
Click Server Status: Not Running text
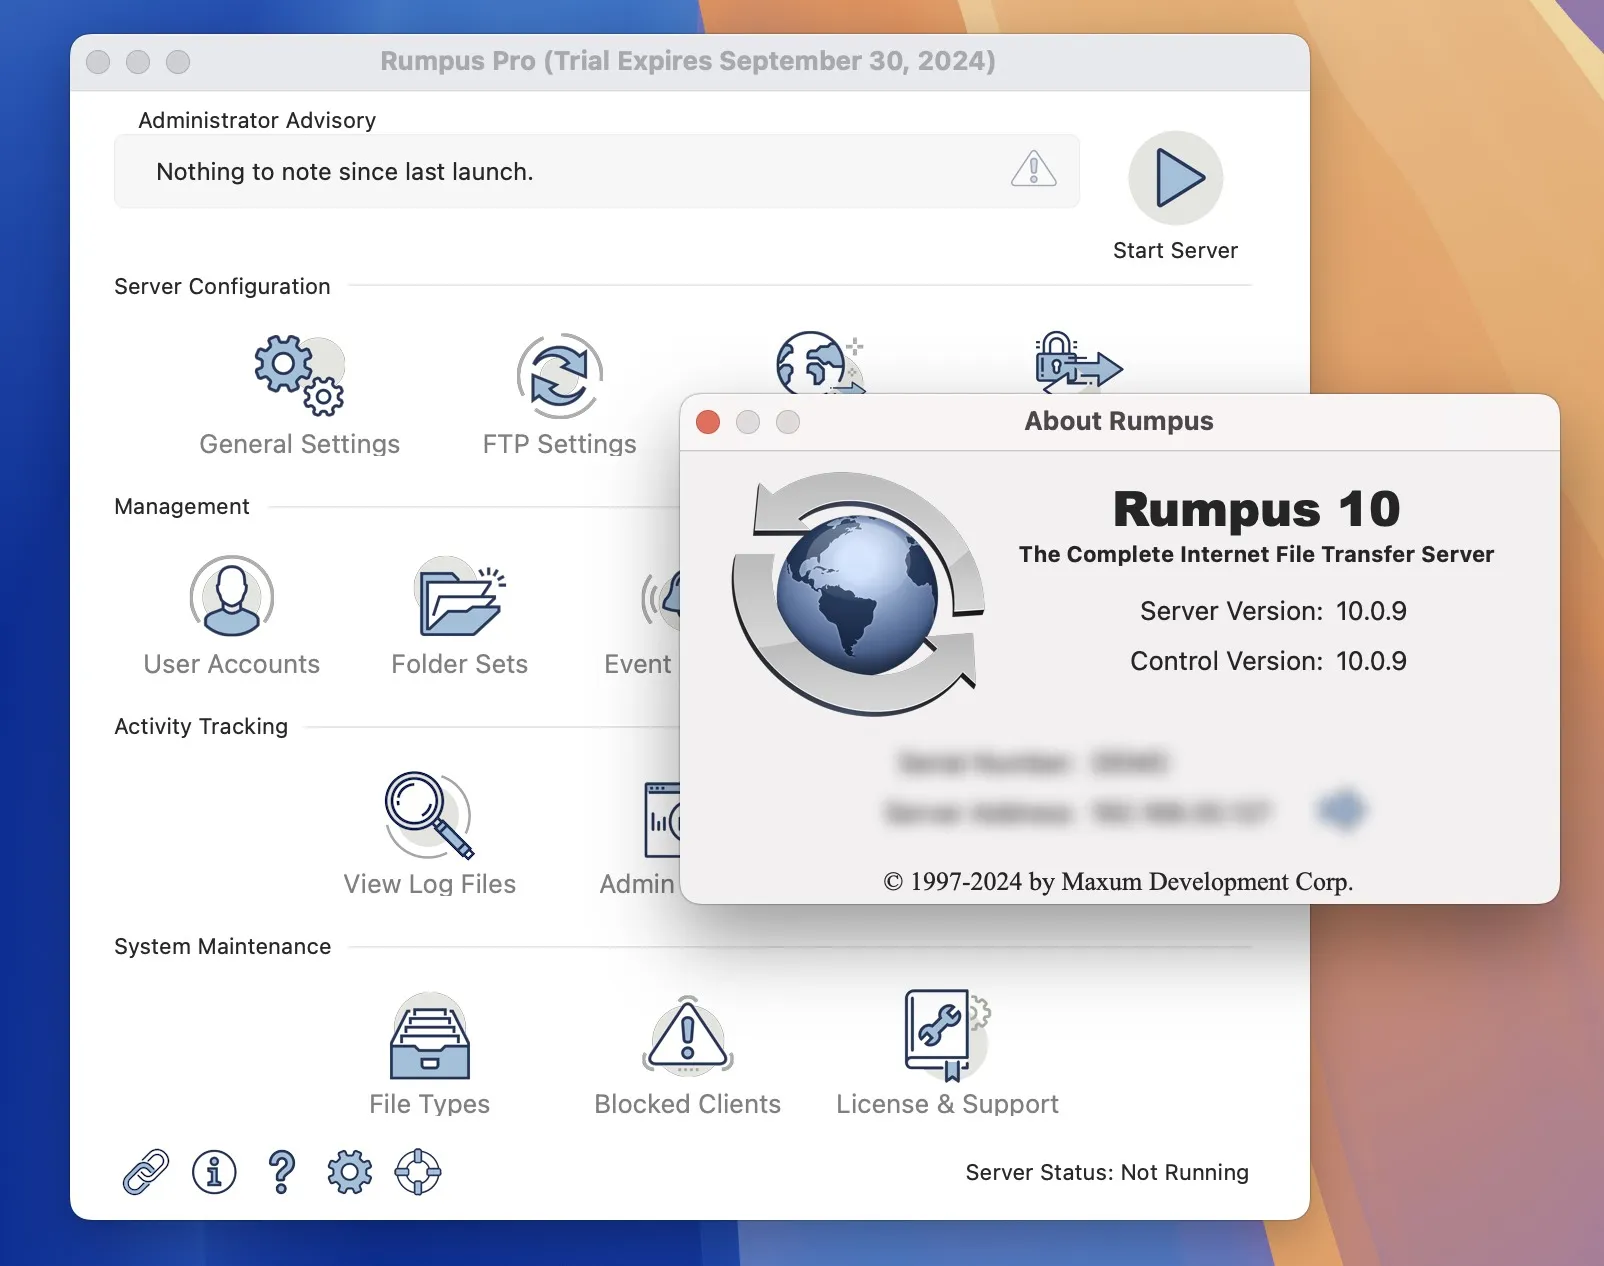click(1107, 1172)
